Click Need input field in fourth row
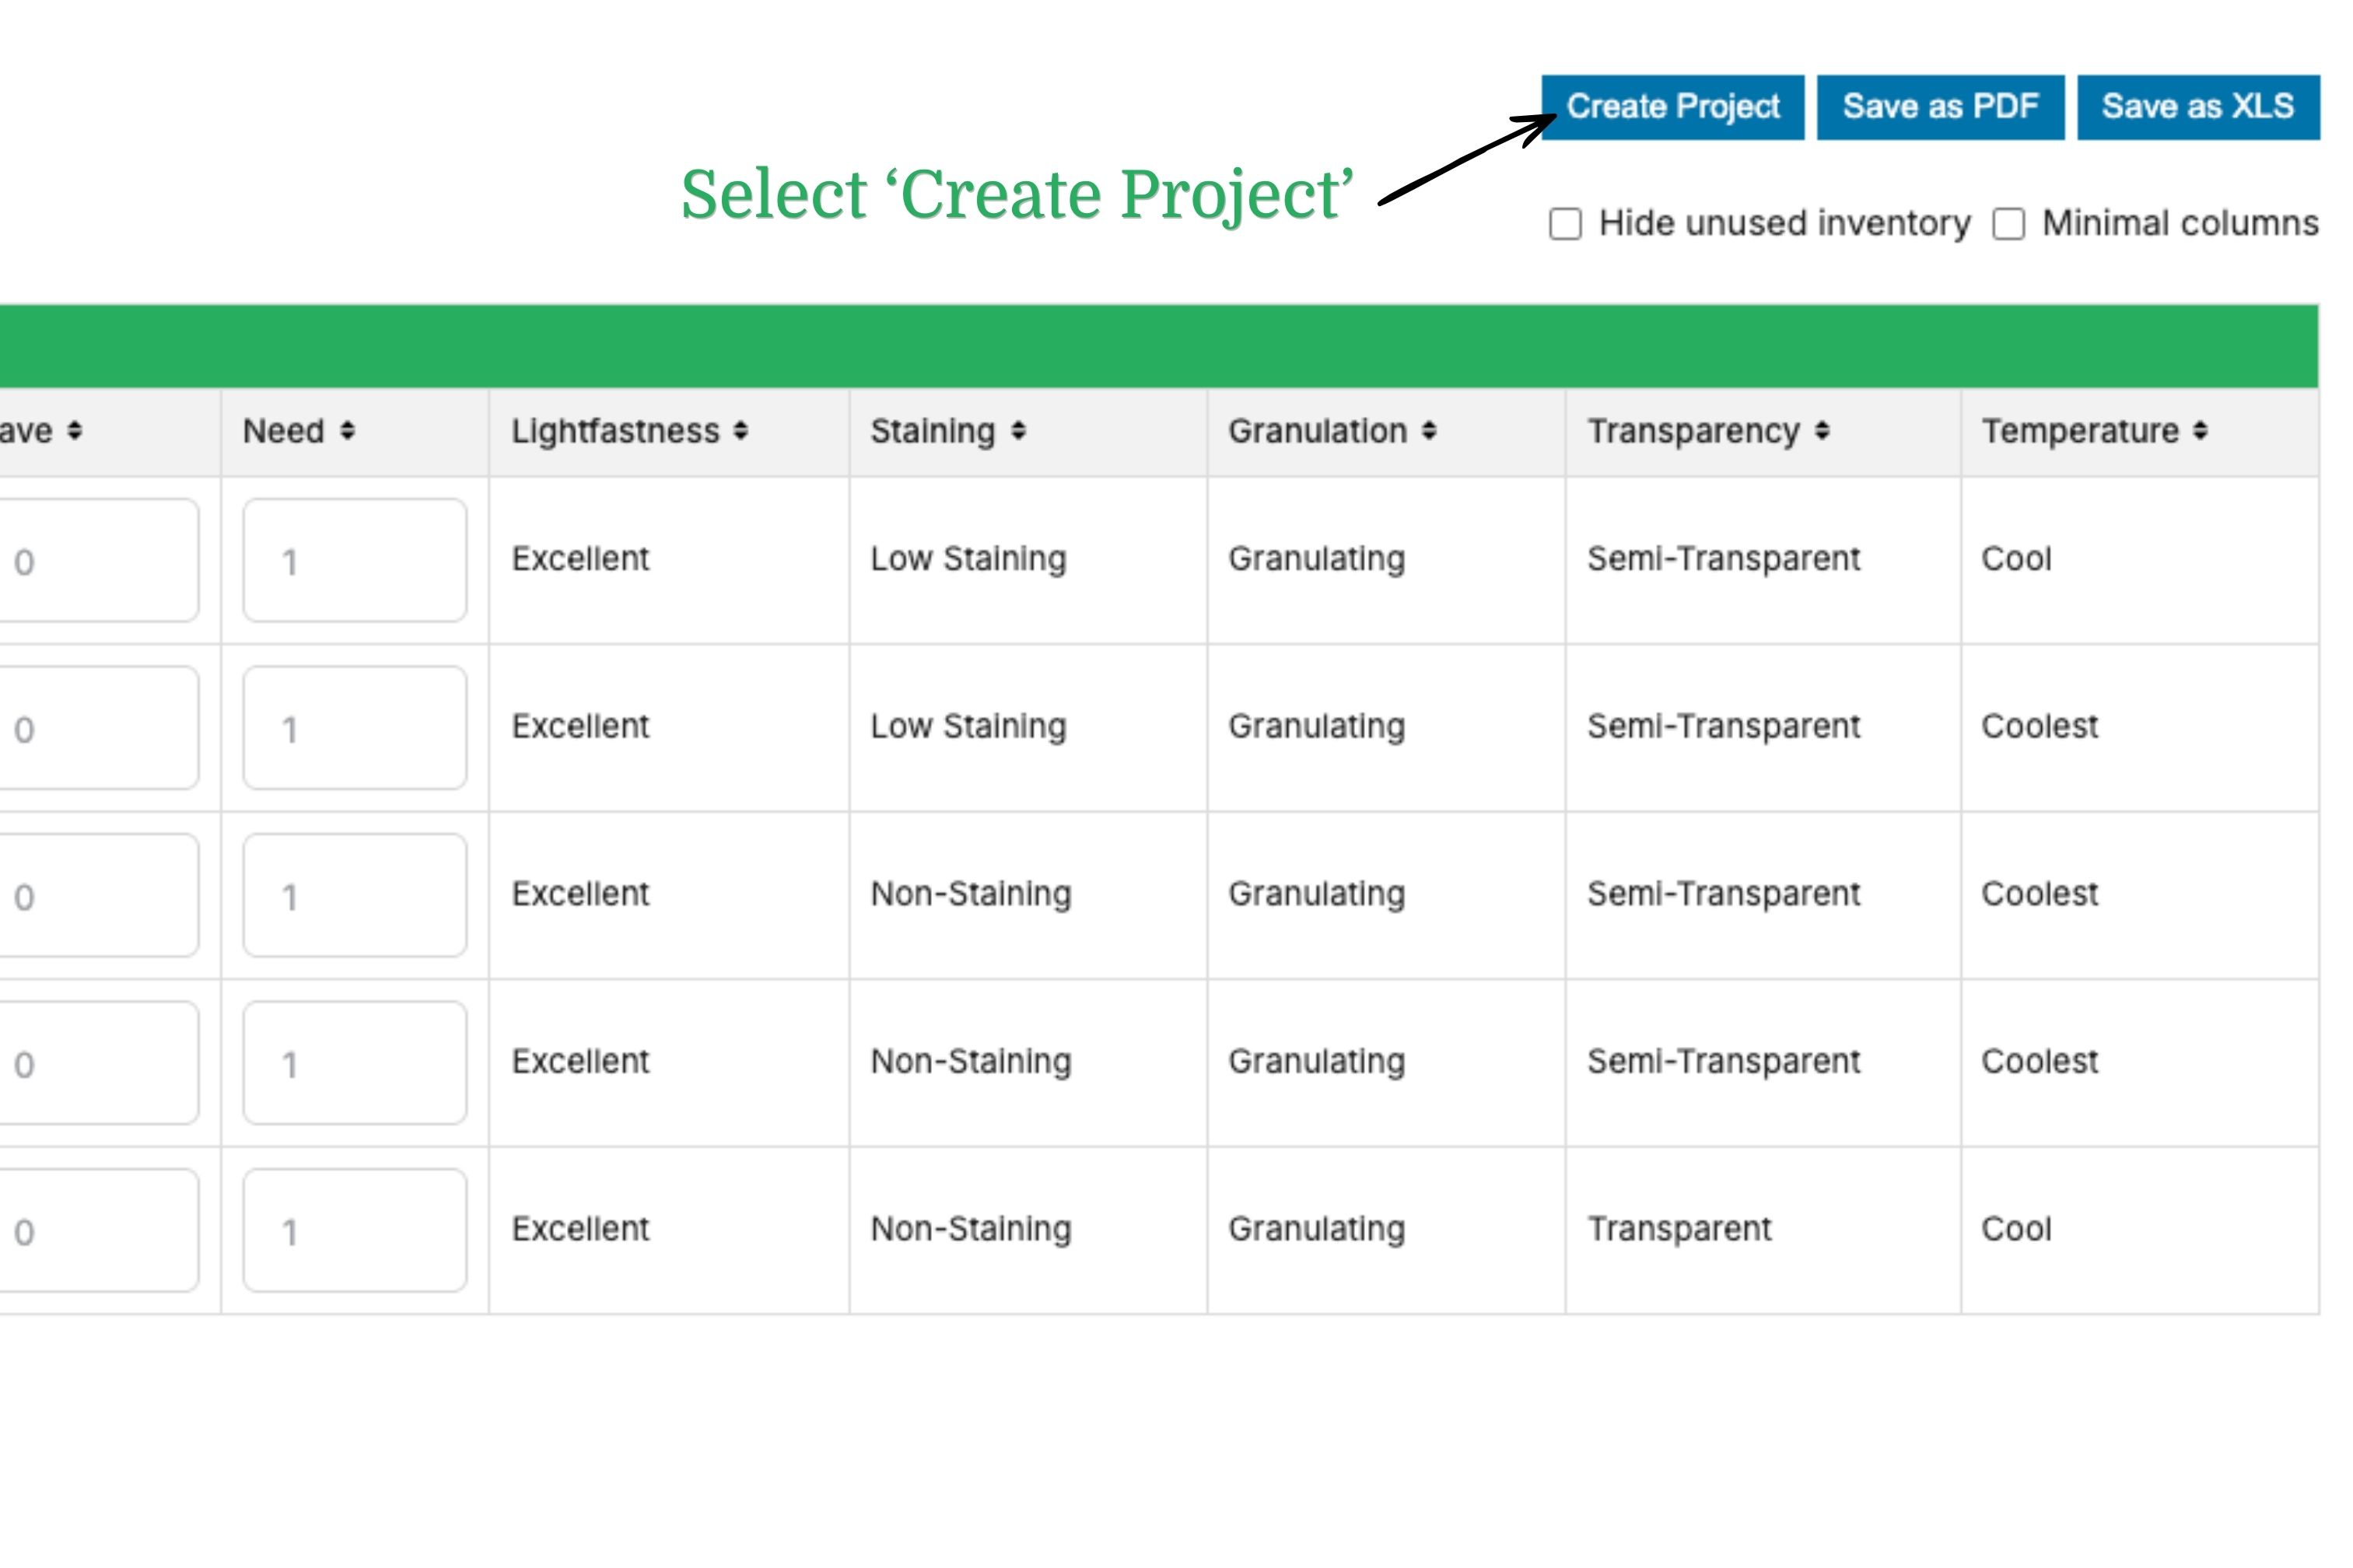The height and width of the screenshot is (1568, 2353). [x=354, y=1063]
